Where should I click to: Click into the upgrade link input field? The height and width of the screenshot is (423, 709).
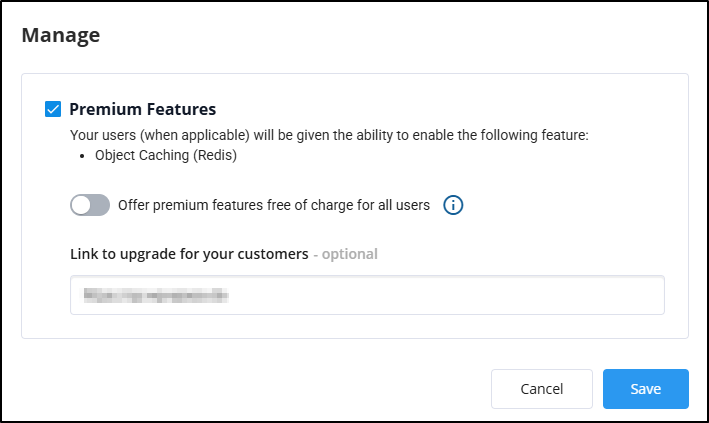tap(367, 296)
